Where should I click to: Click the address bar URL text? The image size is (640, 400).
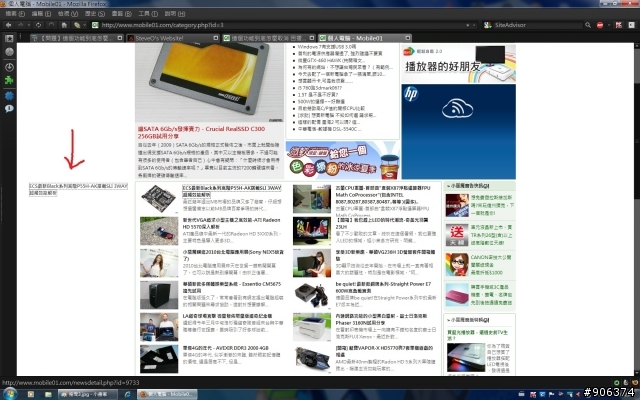(162, 25)
